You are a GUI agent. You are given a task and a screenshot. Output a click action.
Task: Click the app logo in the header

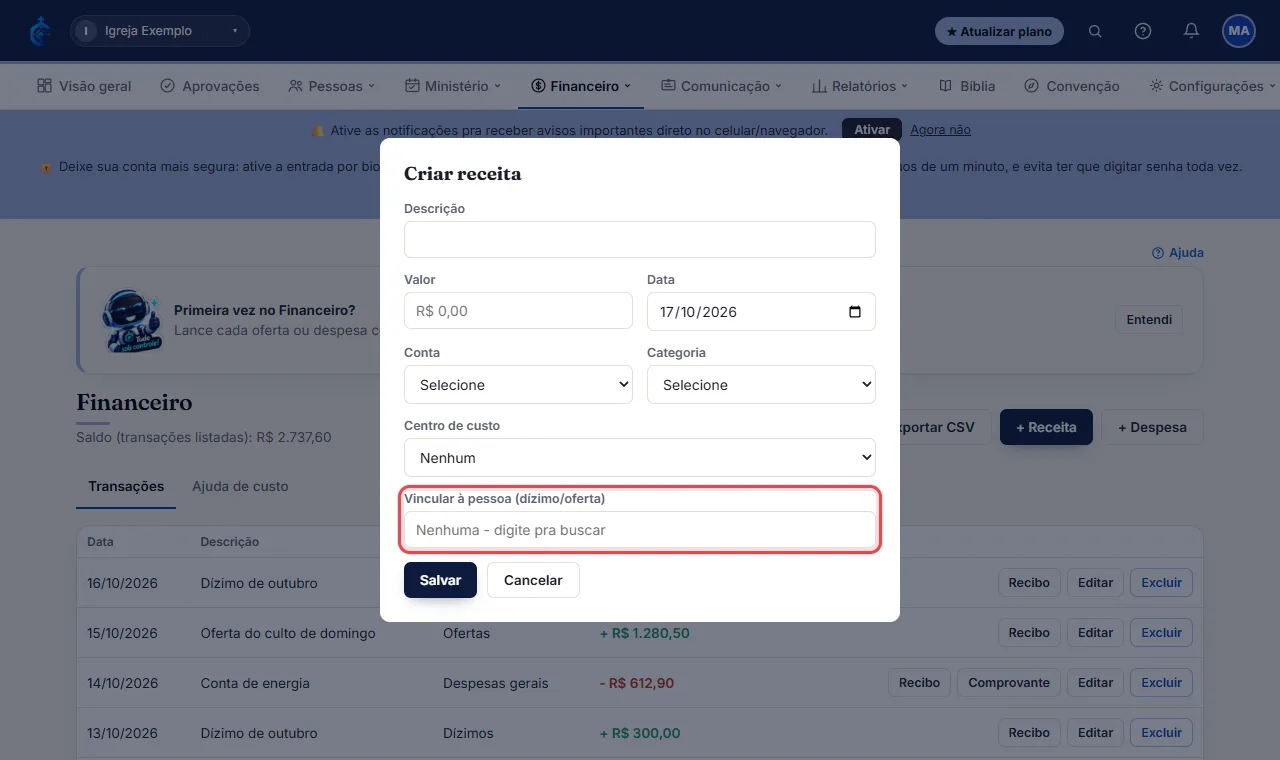tap(40, 31)
